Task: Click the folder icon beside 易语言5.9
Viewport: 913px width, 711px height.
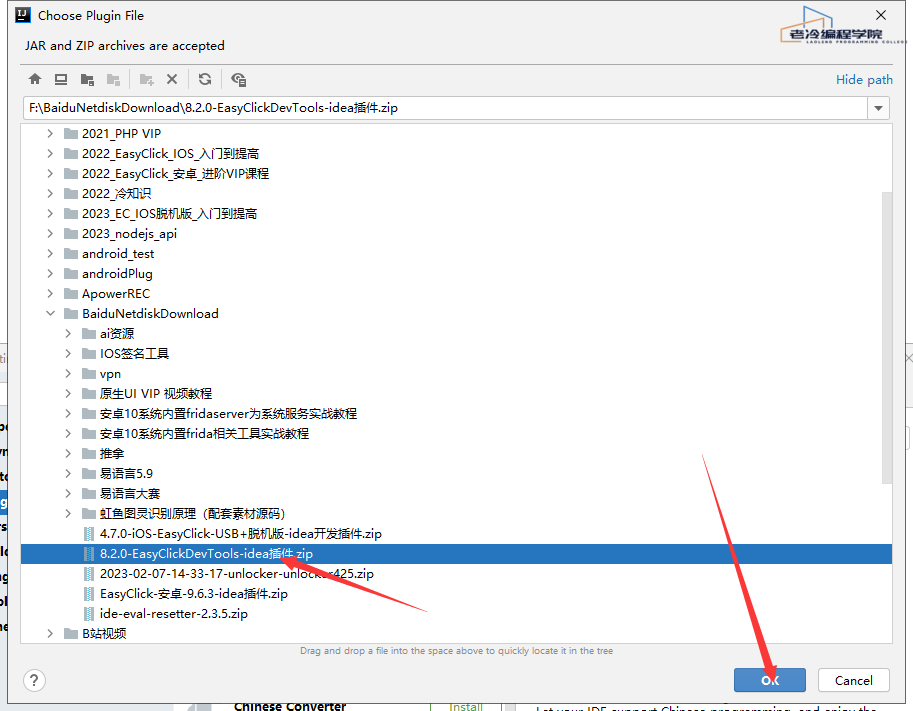Action: tap(89, 473)
